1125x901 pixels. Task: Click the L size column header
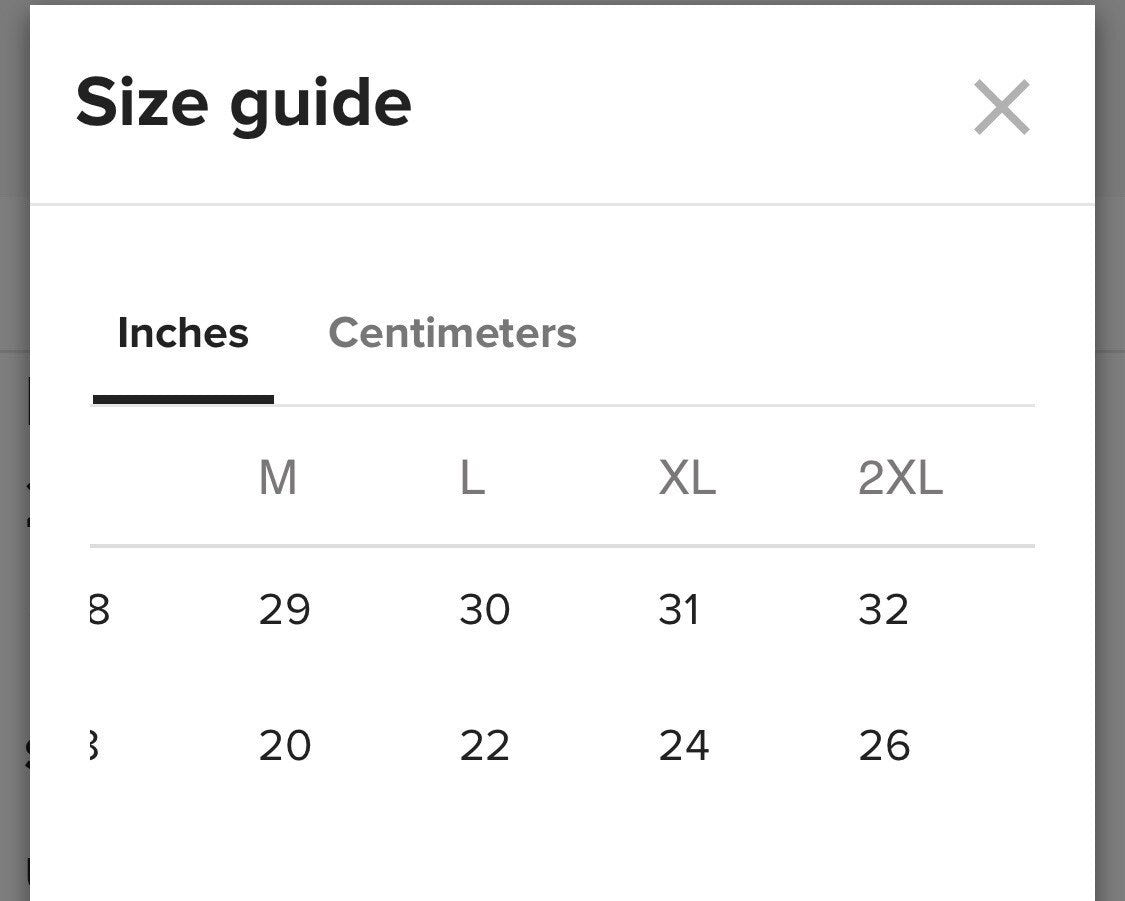(x=472, y=479)
